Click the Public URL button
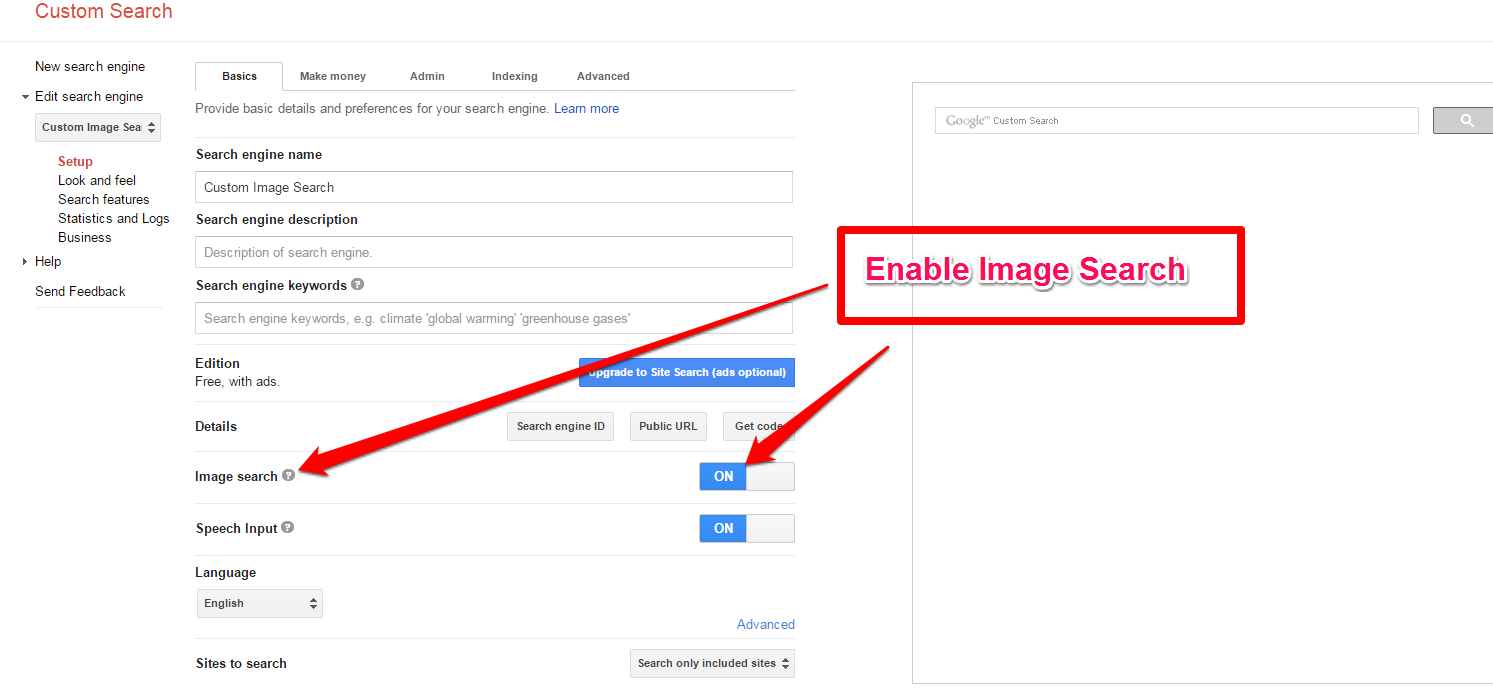1493x688 pixels. tap(668, 426)
